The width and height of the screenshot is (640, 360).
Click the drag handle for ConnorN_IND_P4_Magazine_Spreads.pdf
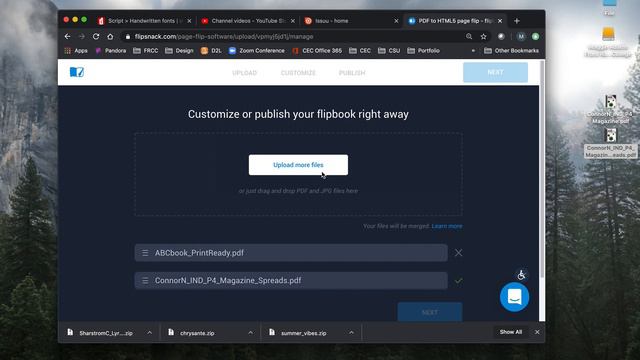(x=145, y=281)
